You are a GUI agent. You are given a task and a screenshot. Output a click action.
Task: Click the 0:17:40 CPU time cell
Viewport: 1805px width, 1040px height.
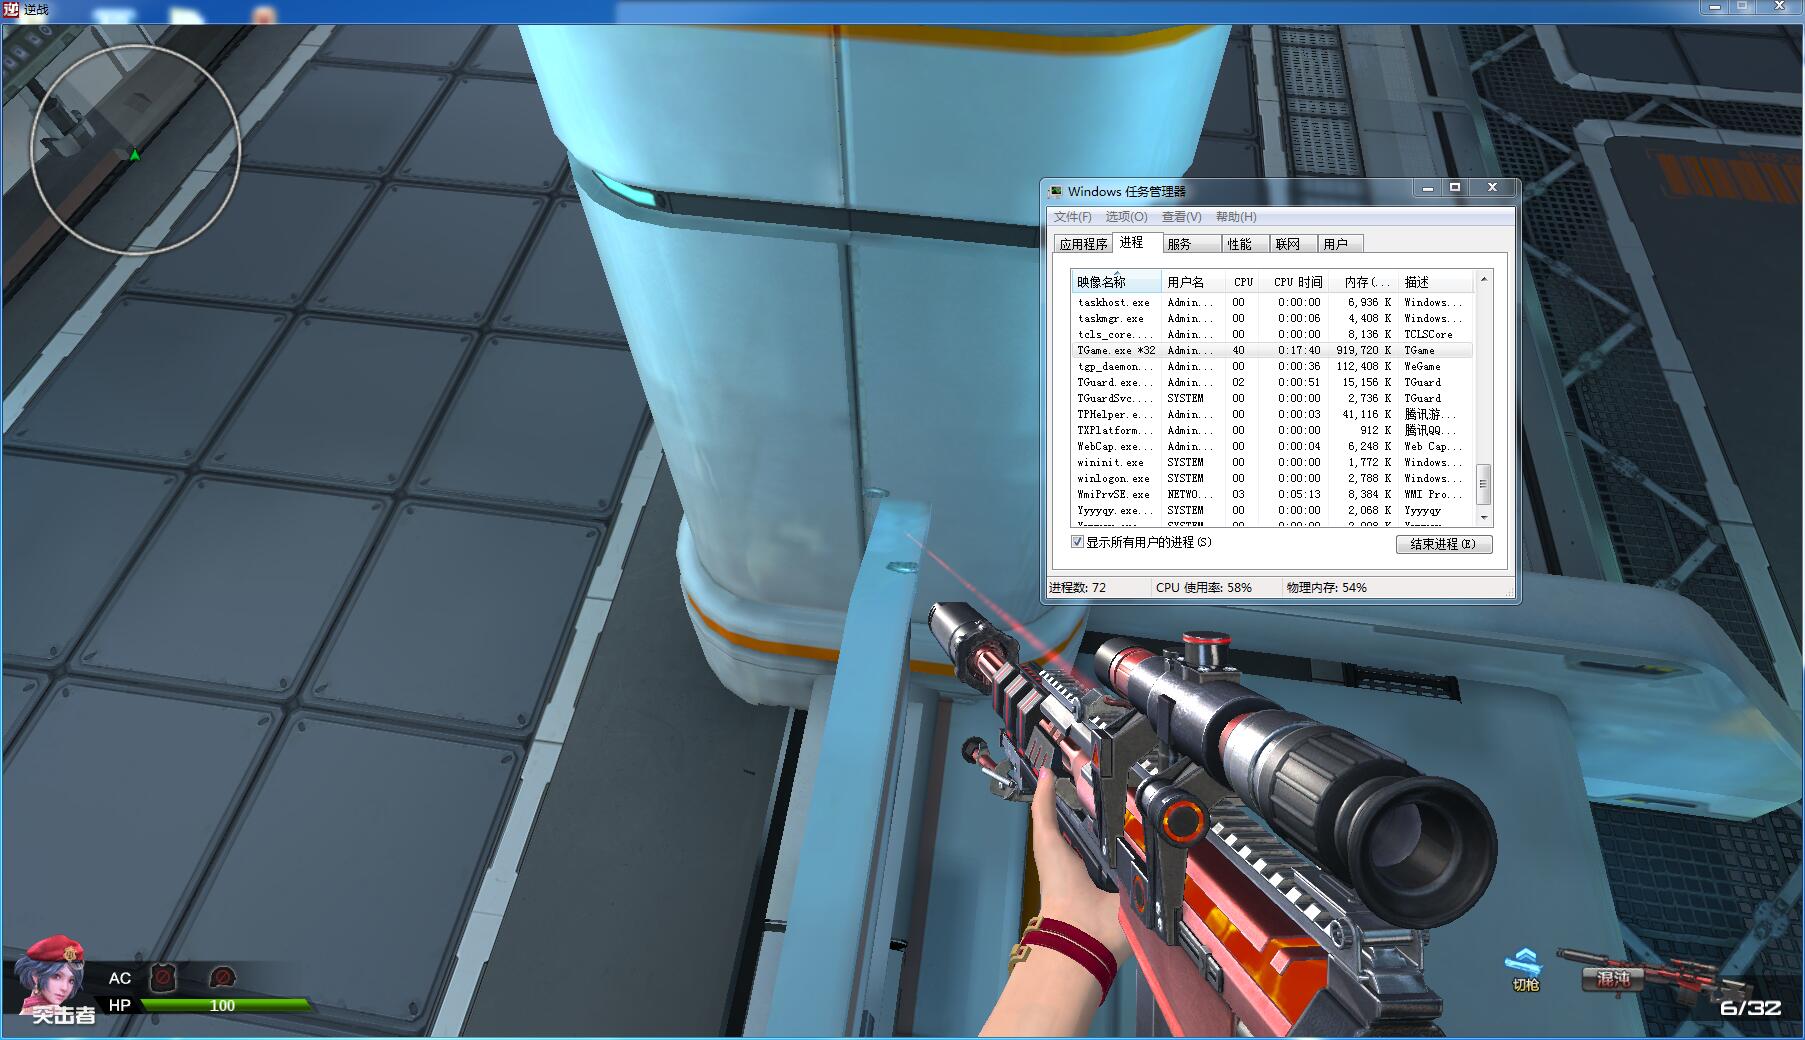[1299, 350]
